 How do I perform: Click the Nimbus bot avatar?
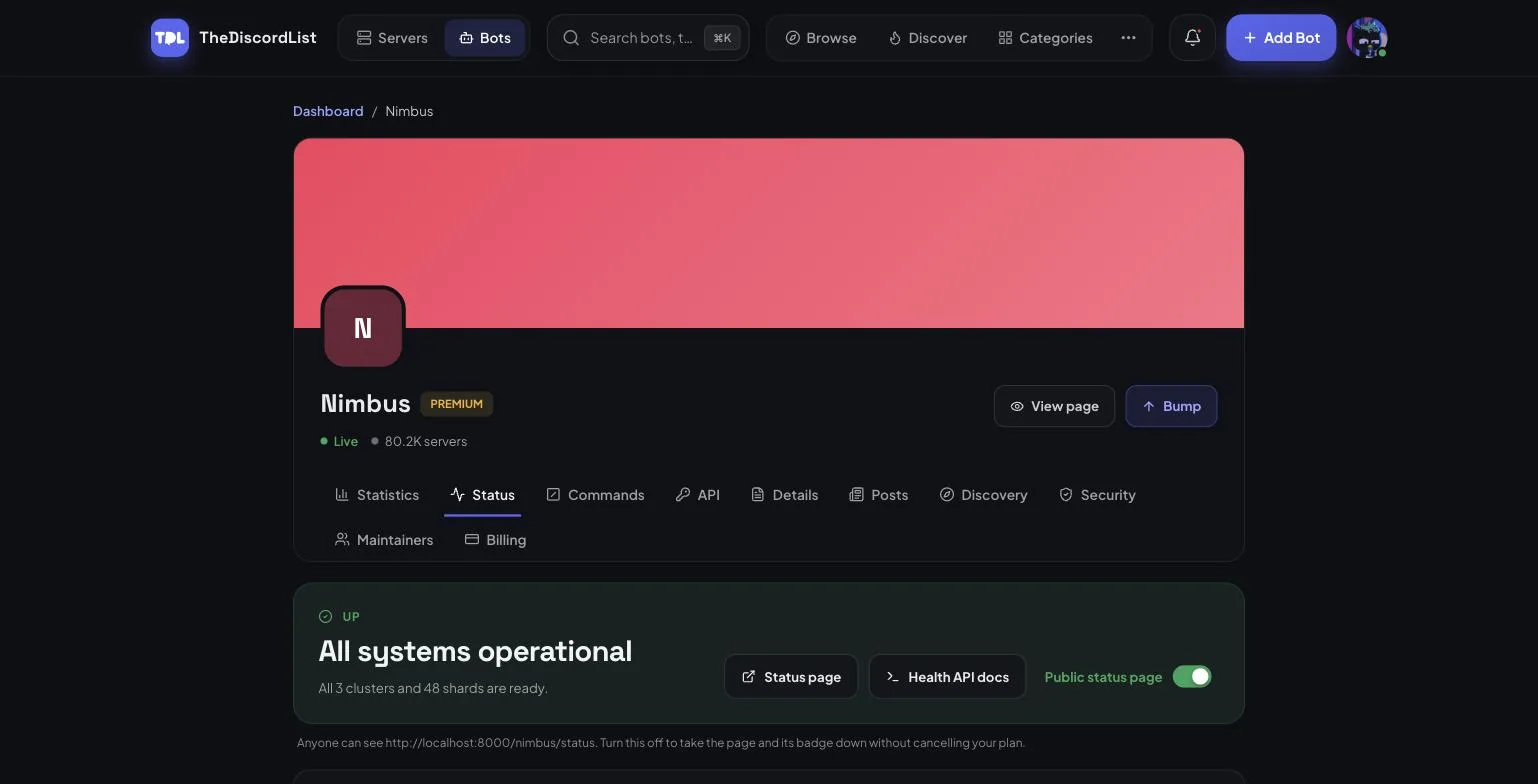point(363,327)
